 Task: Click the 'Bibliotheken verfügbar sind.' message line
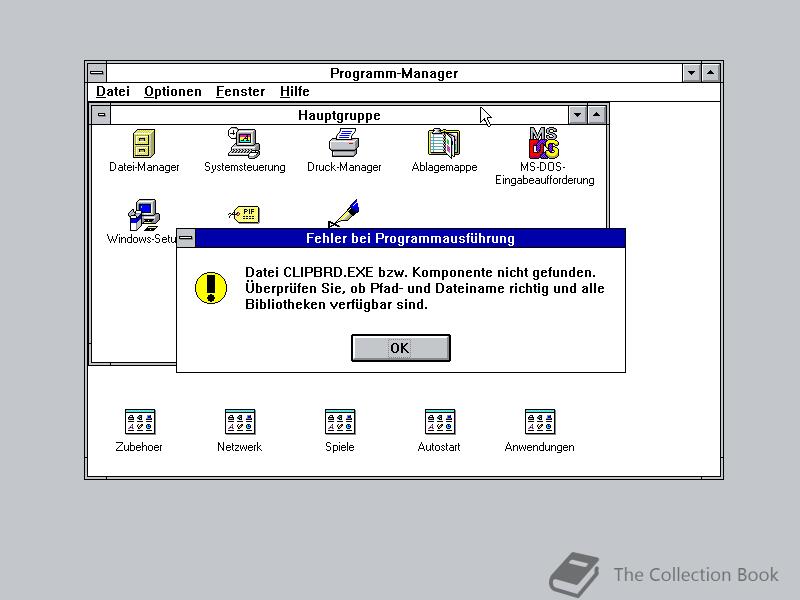[x=336, y=305]
